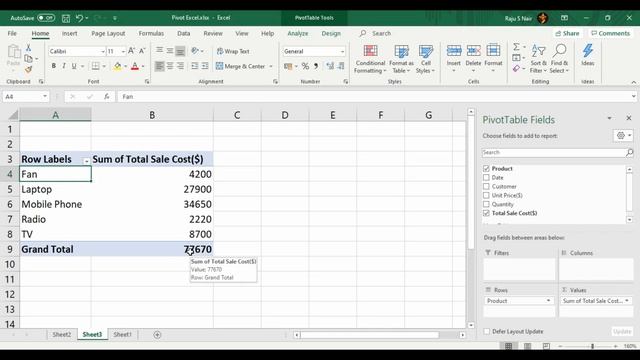Apply Comma Style format
Viewport: 640px width, 360px height.
tap(316, 66)
